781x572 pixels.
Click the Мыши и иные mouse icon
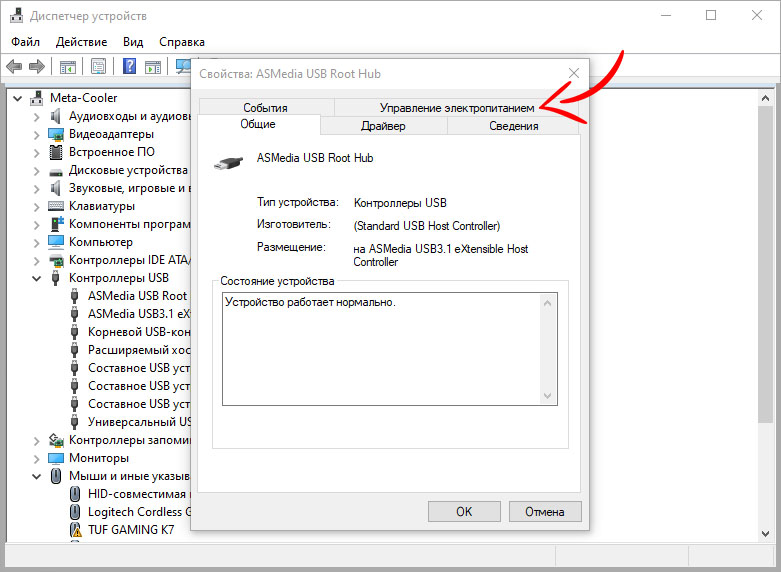56,476
